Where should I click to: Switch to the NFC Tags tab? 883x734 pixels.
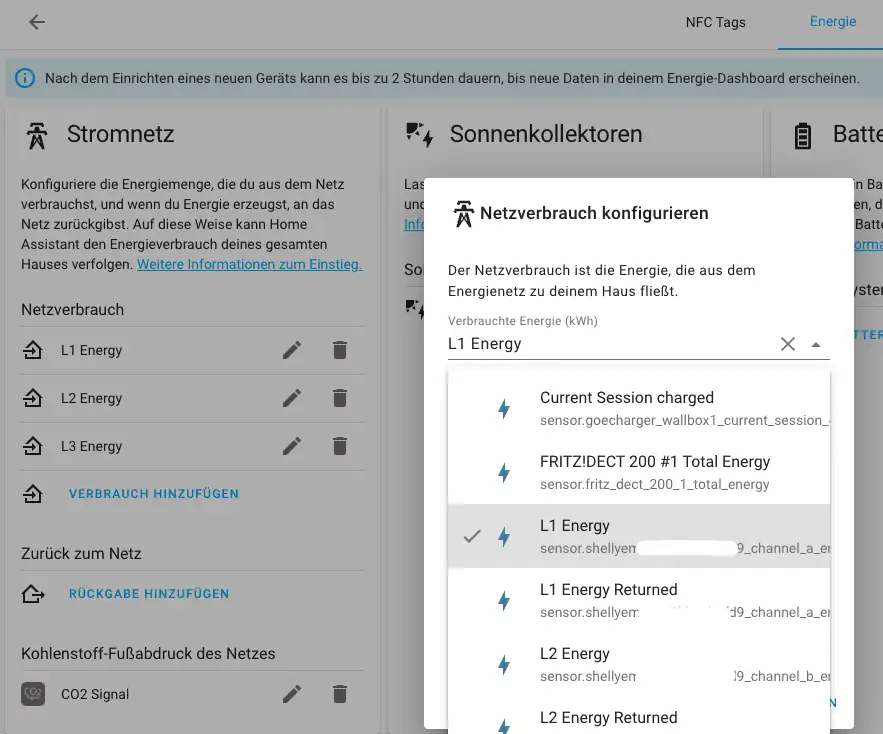click(715, 22)
